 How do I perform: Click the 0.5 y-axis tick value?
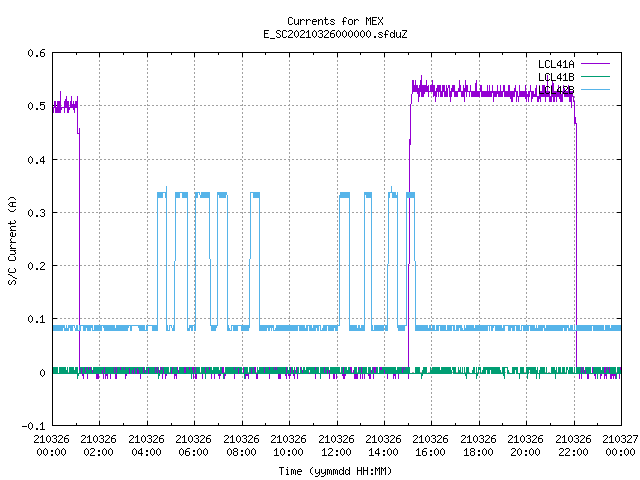(x=36, y=106)
